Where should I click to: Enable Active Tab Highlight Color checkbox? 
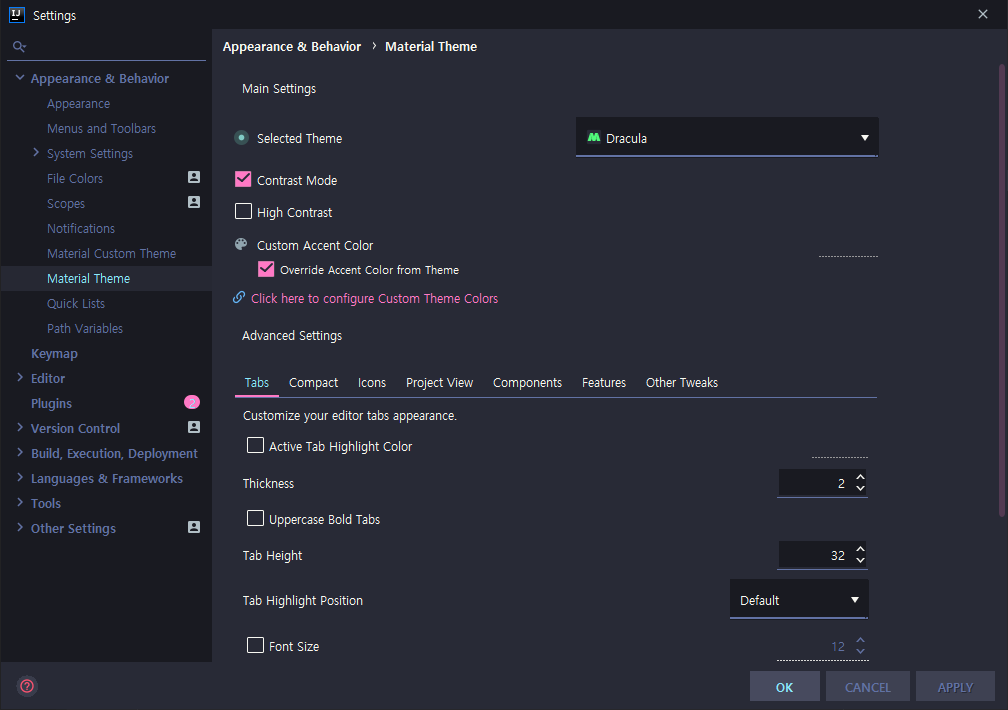coord(255,445)
